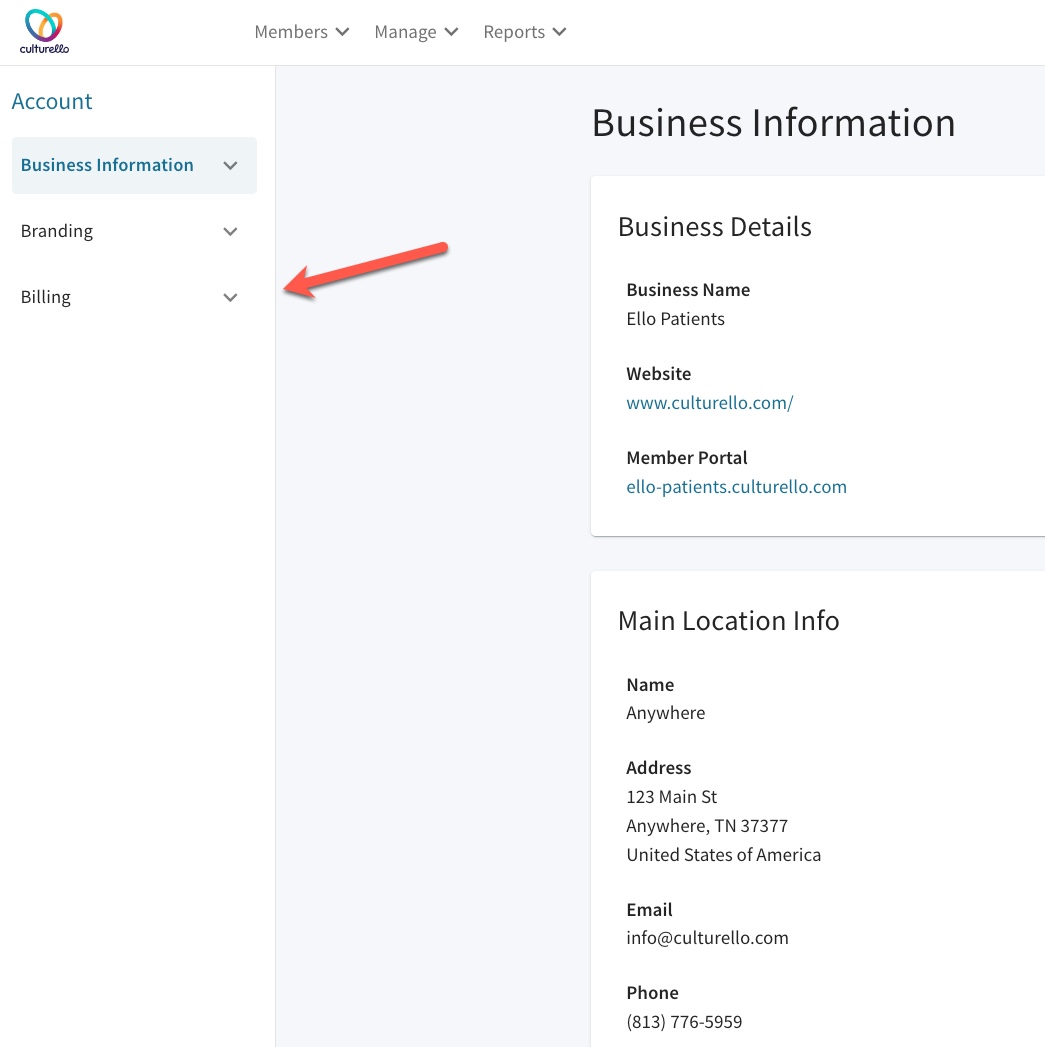Collapse the Business Information sidebar chevron
The height and width of the screenshot is (1047, 1045).
(x=230, y=166)
